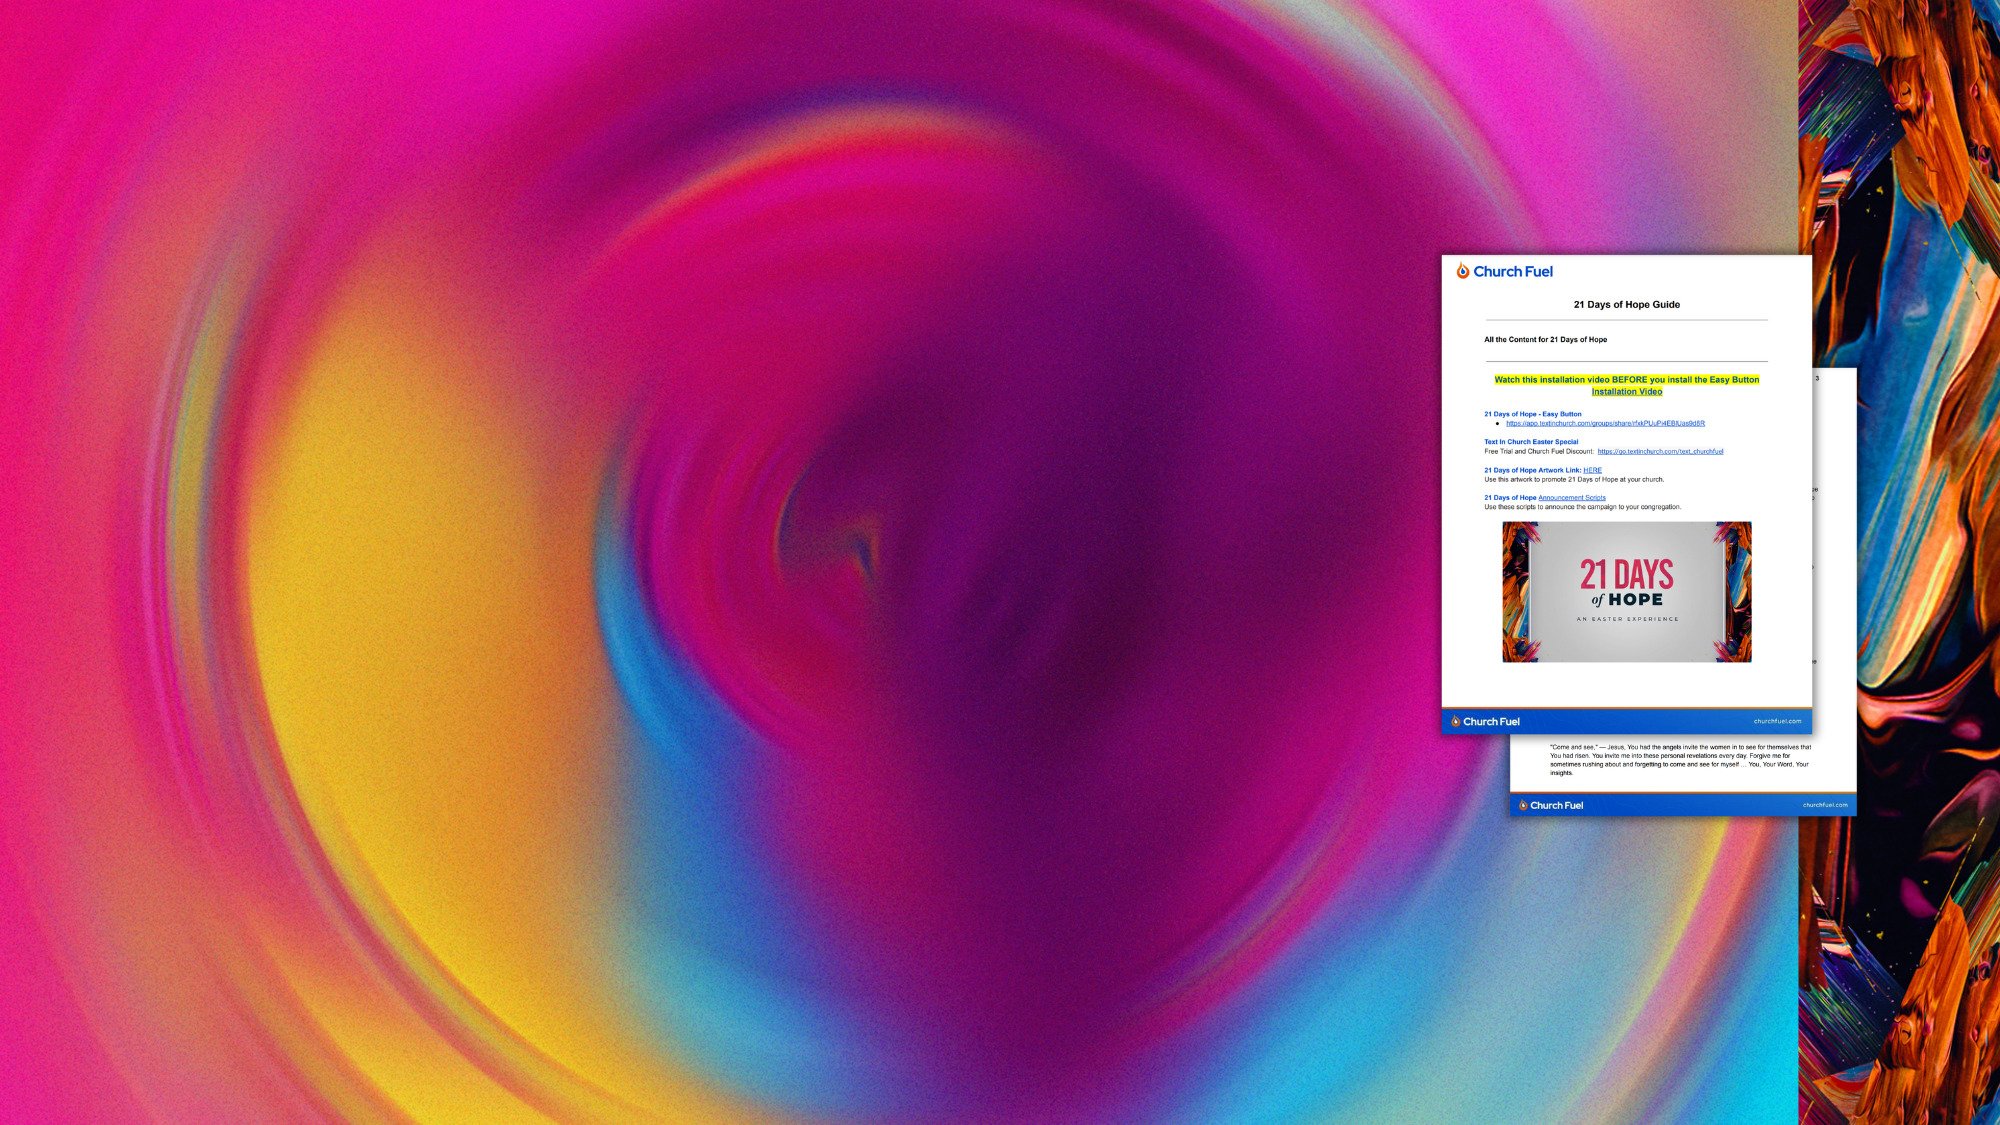Open the app.textinchurch.com groups share URL

click(1605, 424)
